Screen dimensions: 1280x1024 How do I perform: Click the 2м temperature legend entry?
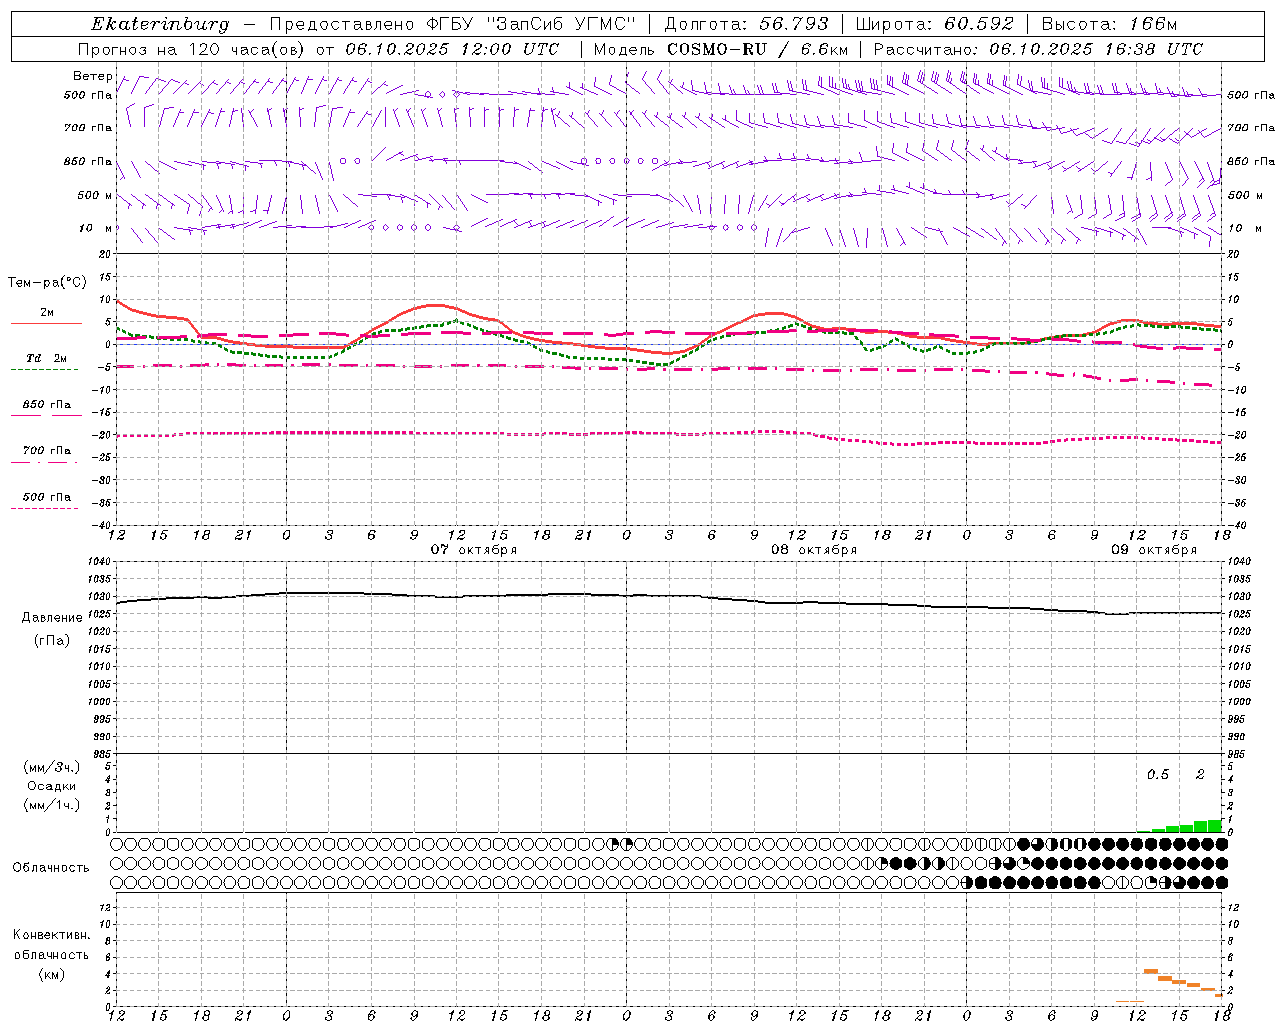click(47, 312)
